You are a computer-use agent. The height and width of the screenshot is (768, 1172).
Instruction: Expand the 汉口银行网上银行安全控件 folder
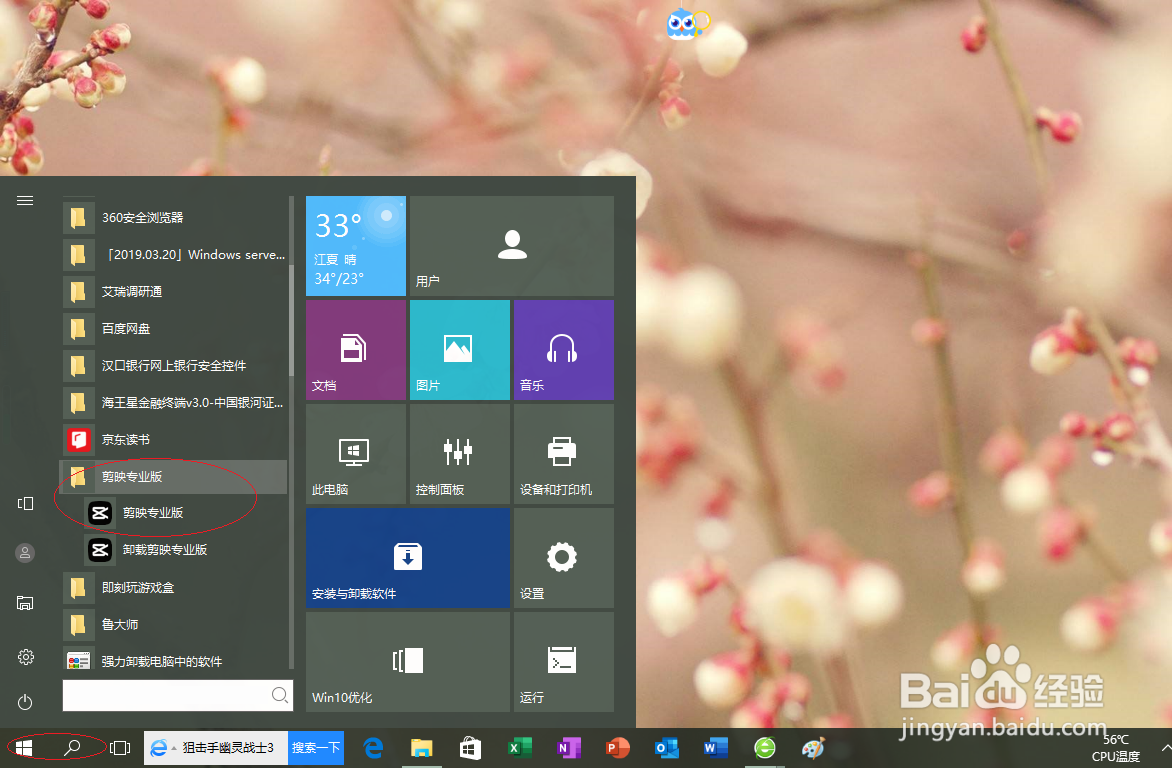[174, 366]
